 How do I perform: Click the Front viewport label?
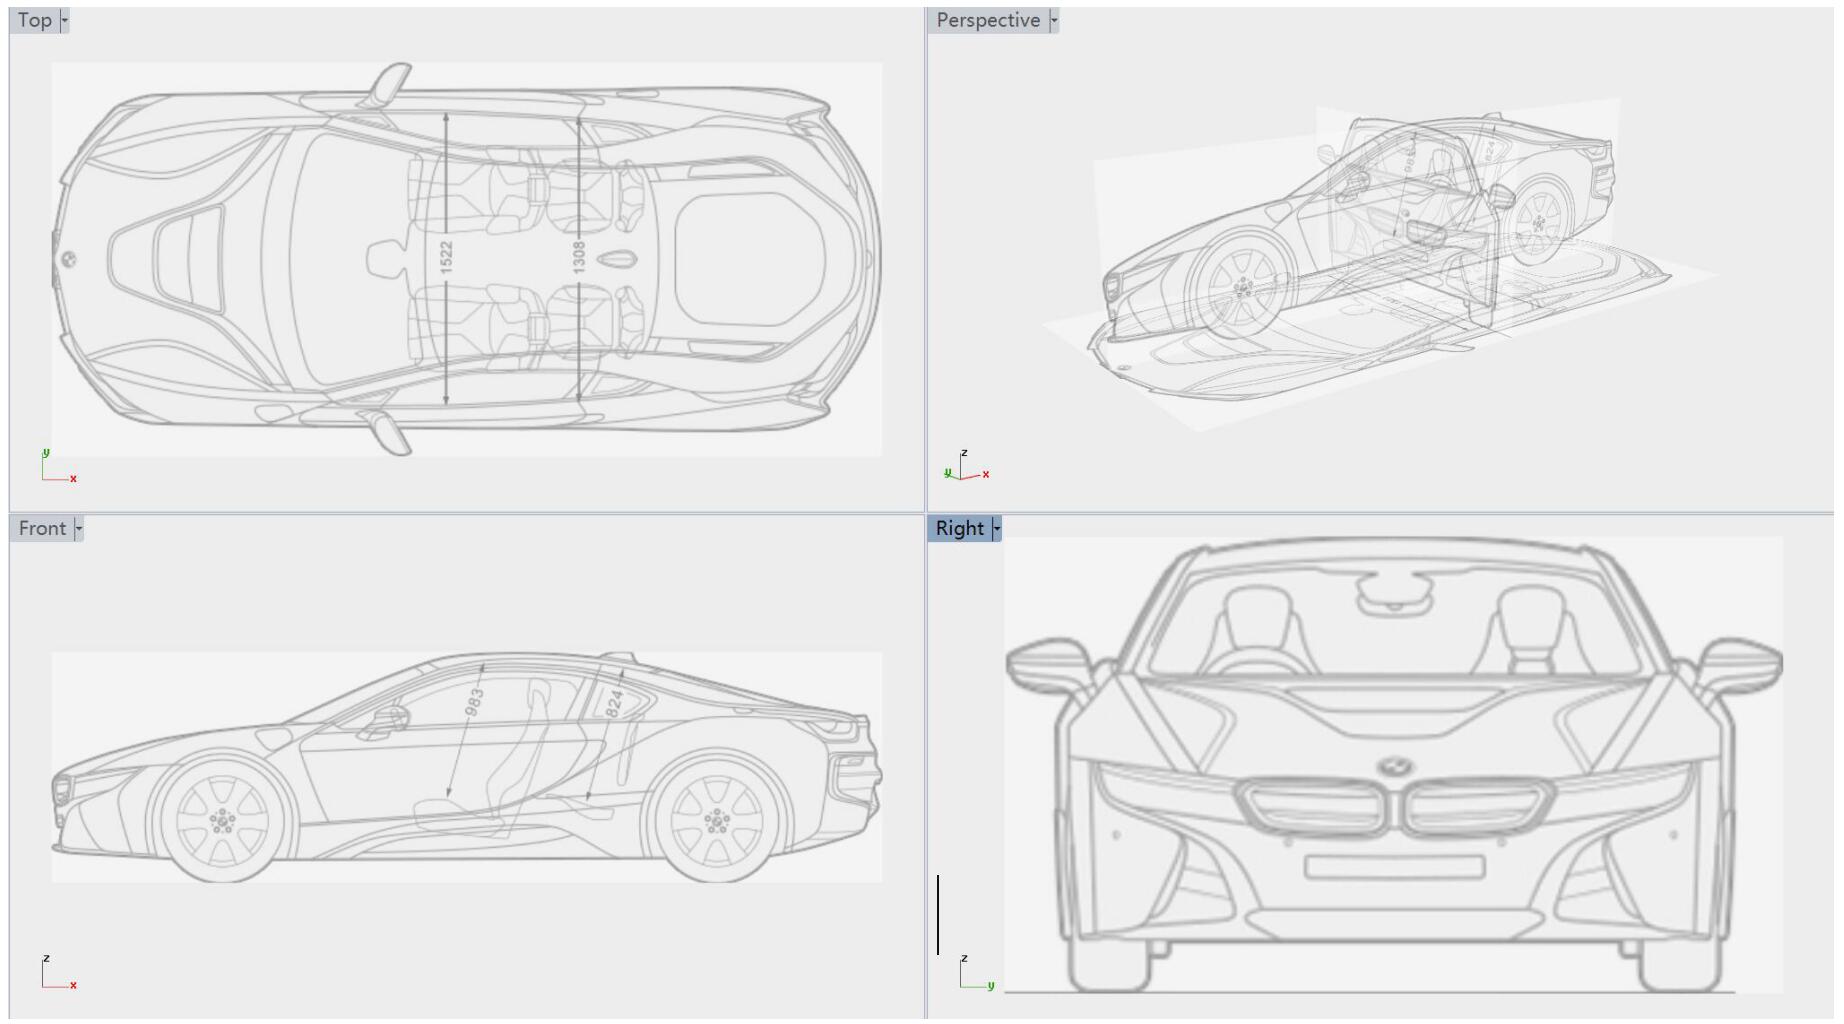[x=43, y=527]
